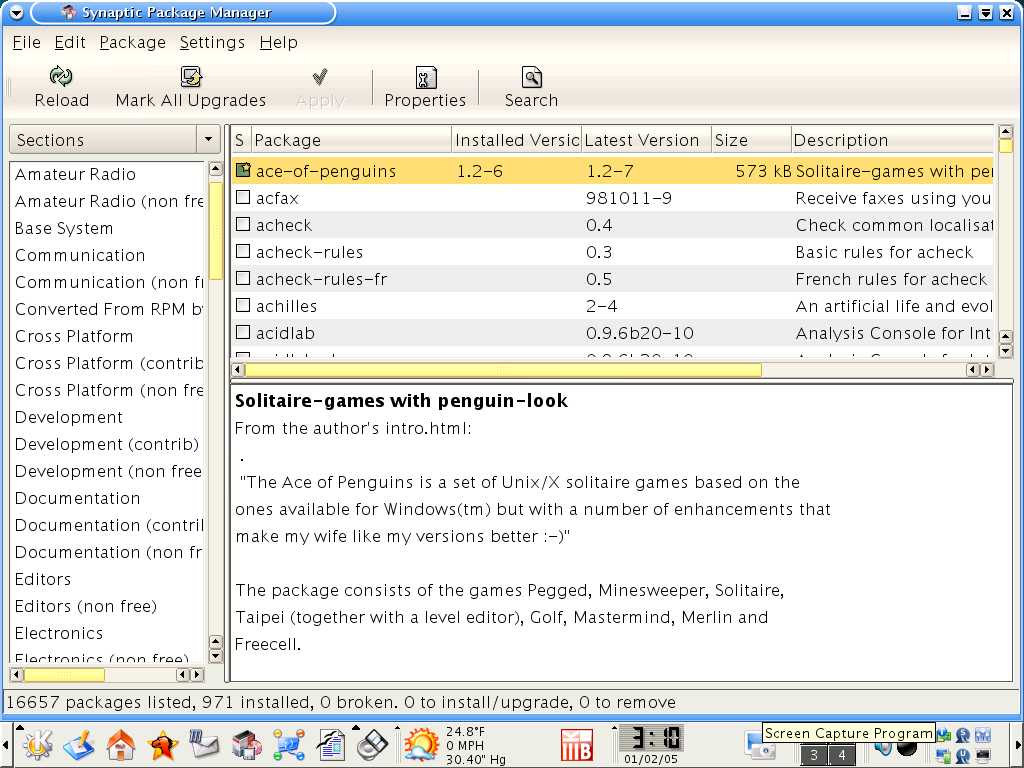Click the package list horizontal scrollbar
This screenshot has width=1024, height=768.
600,370
